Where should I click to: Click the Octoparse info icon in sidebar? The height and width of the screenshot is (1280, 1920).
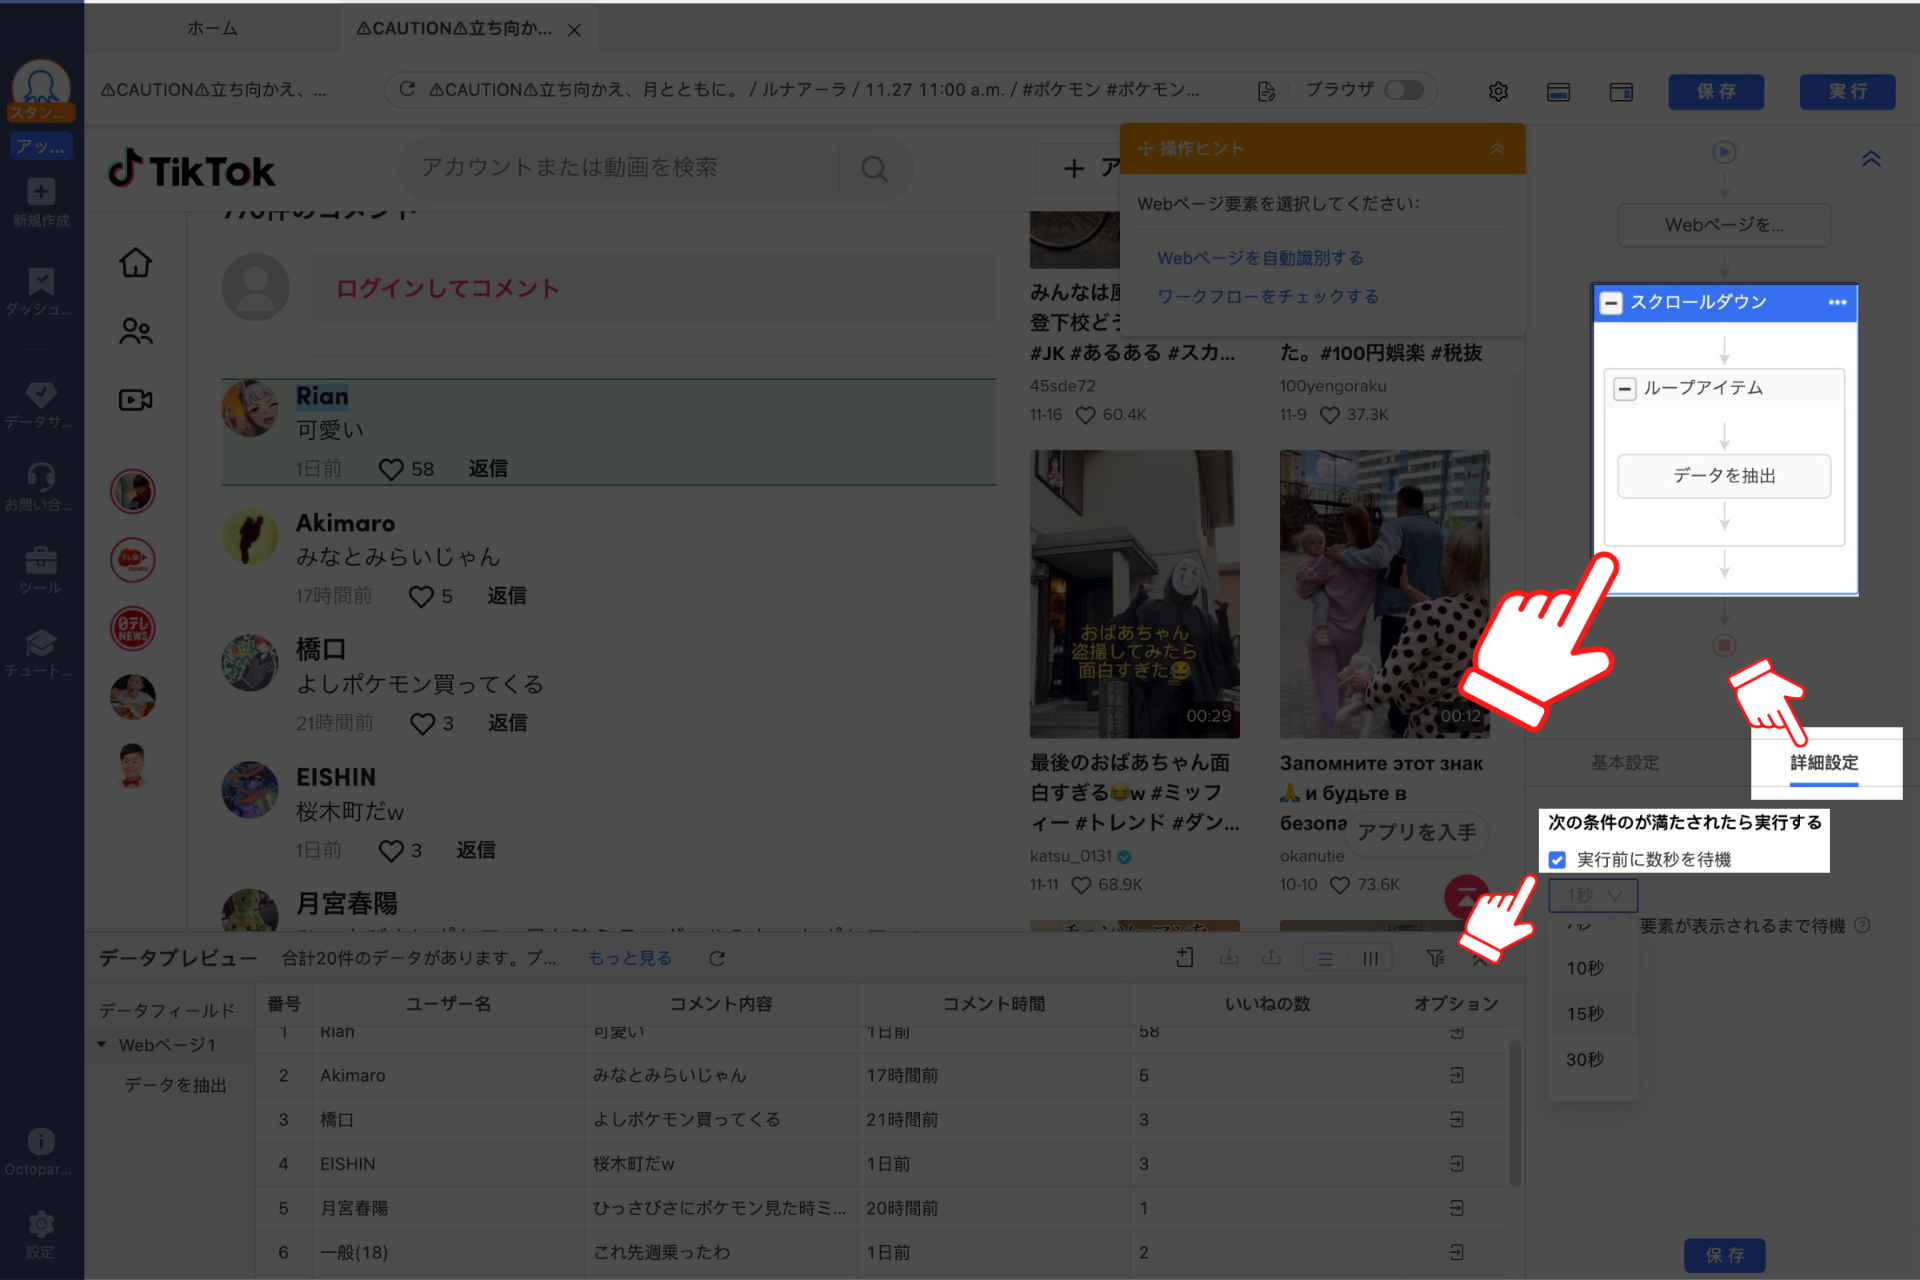(x=41, y=1141)
